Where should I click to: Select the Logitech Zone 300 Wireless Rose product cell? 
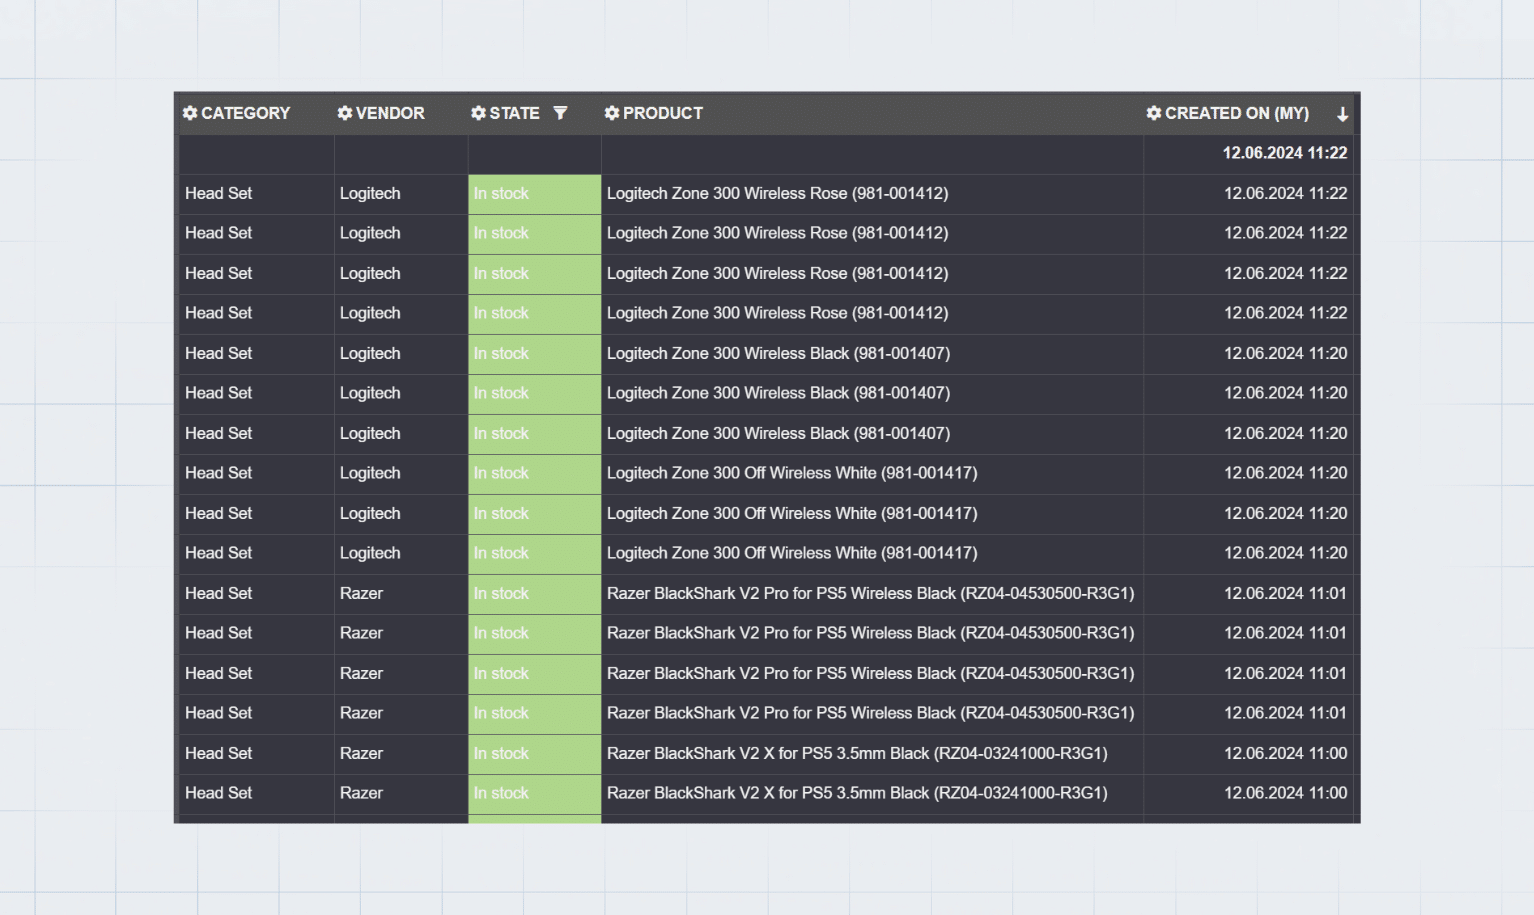pos(777,193)
